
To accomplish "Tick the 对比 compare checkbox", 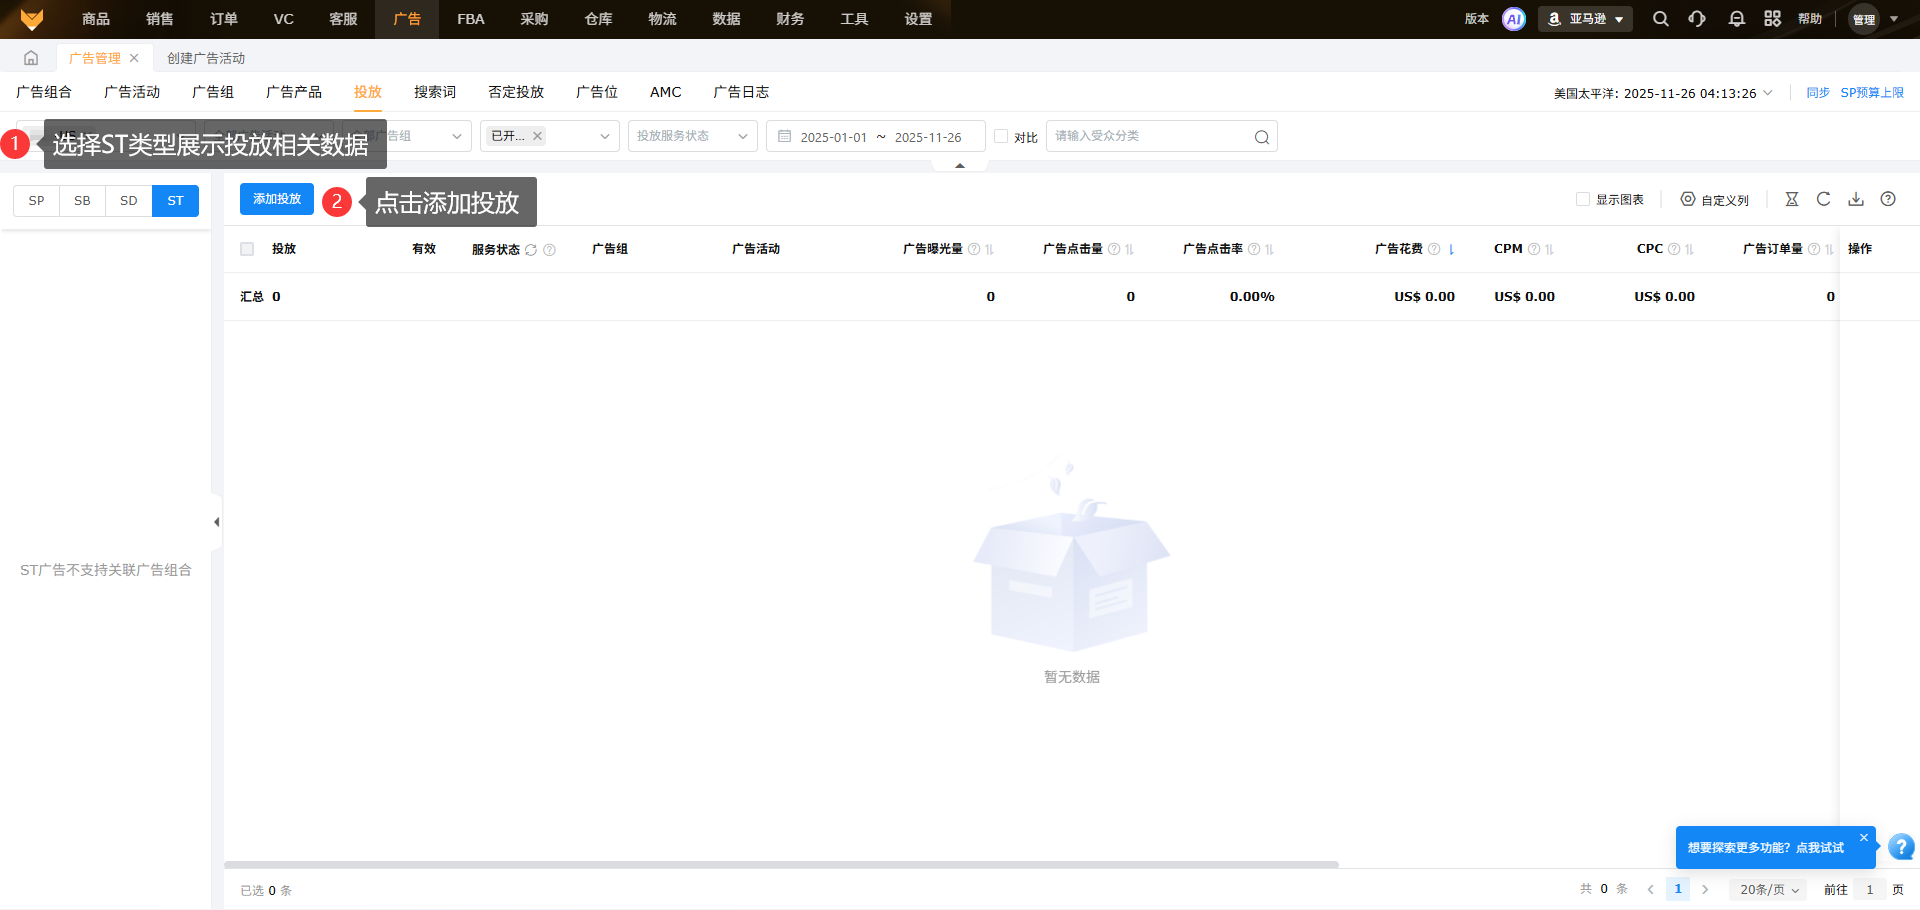I will [1001, 137].
